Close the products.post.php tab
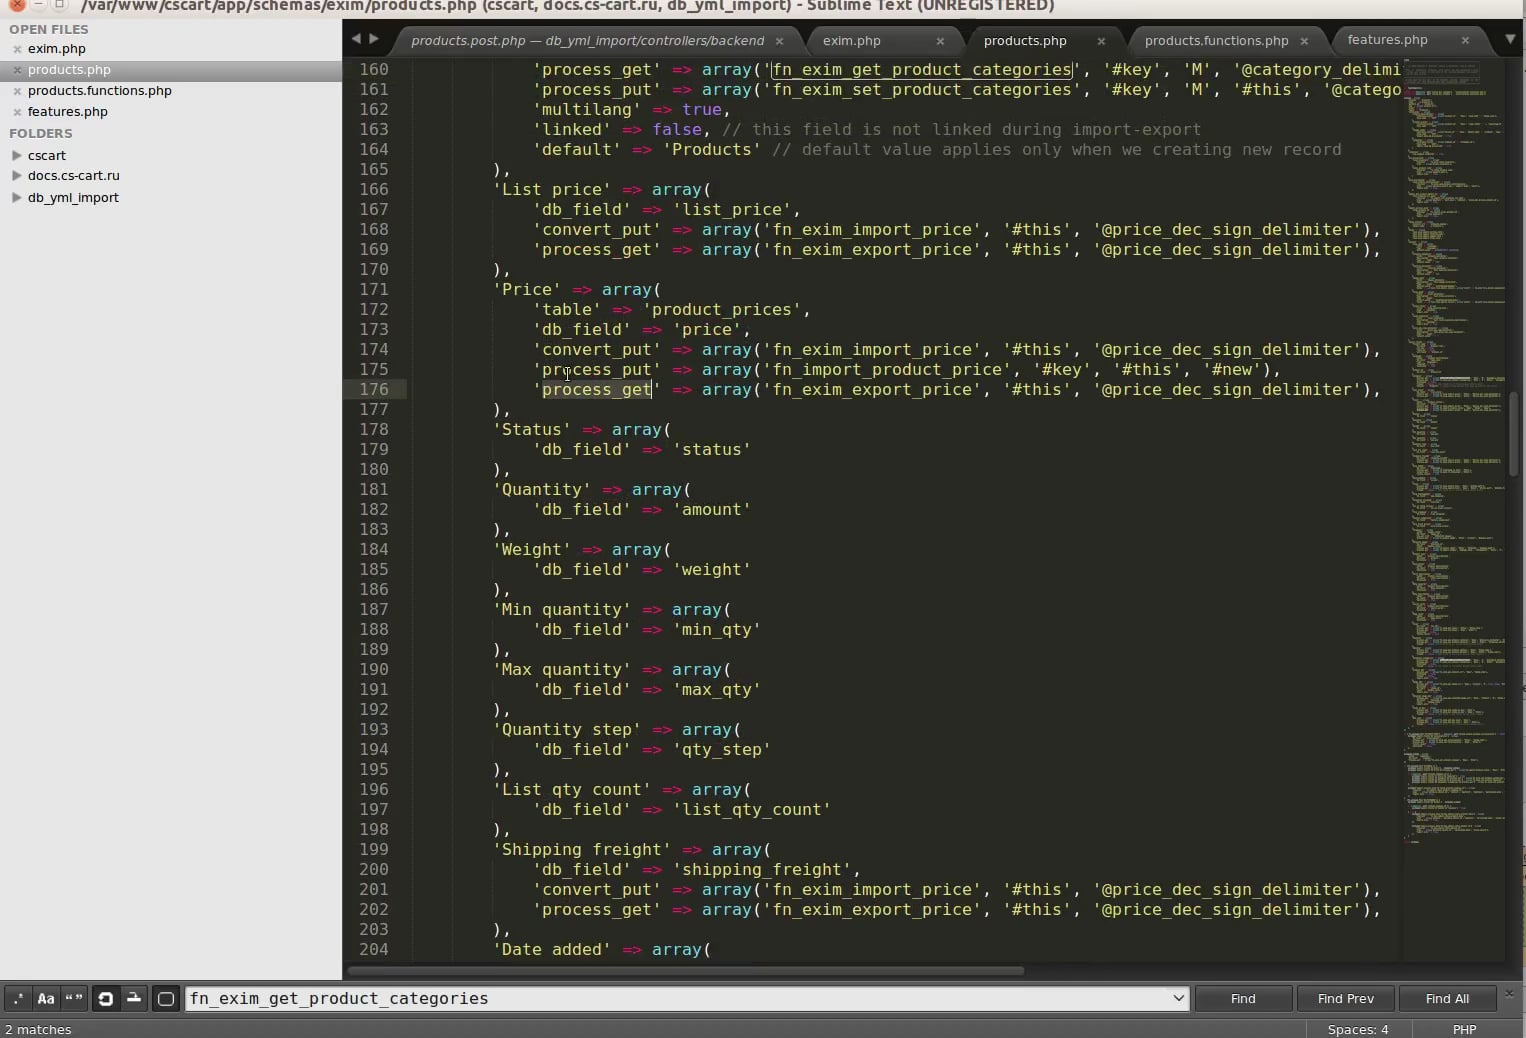 coord(779,41)
